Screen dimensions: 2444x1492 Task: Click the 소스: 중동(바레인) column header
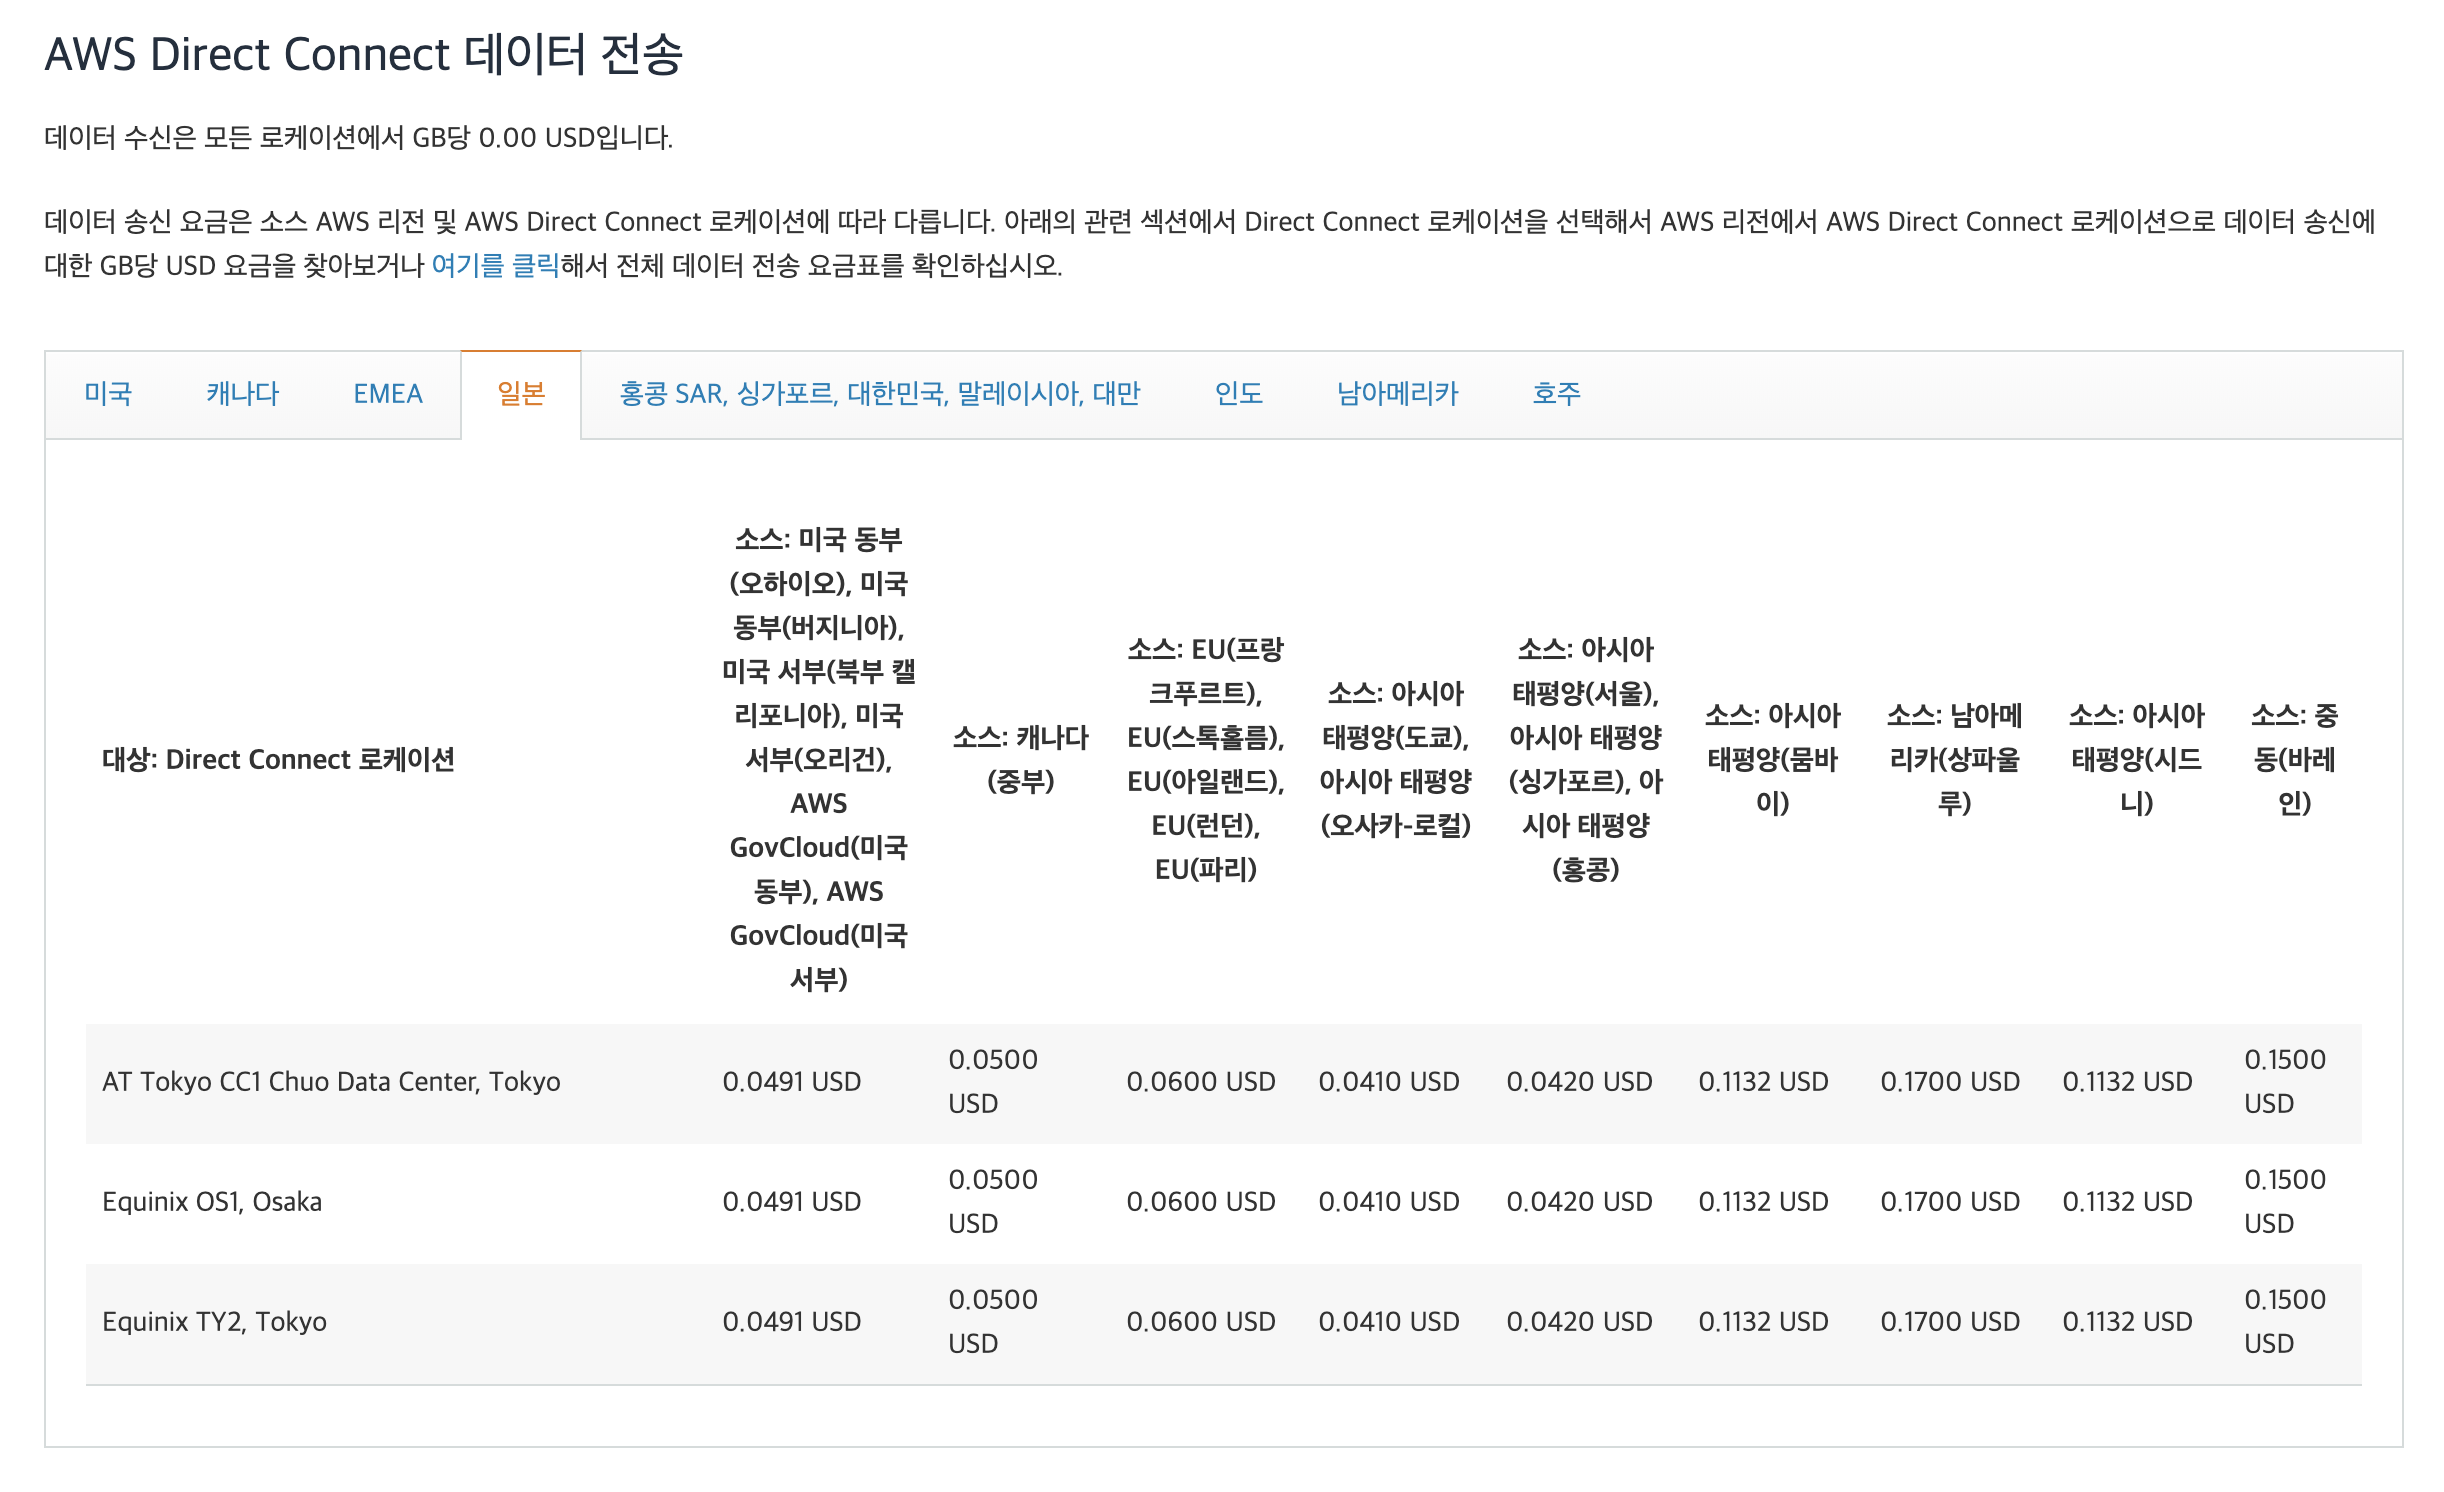coord(2294,760)
